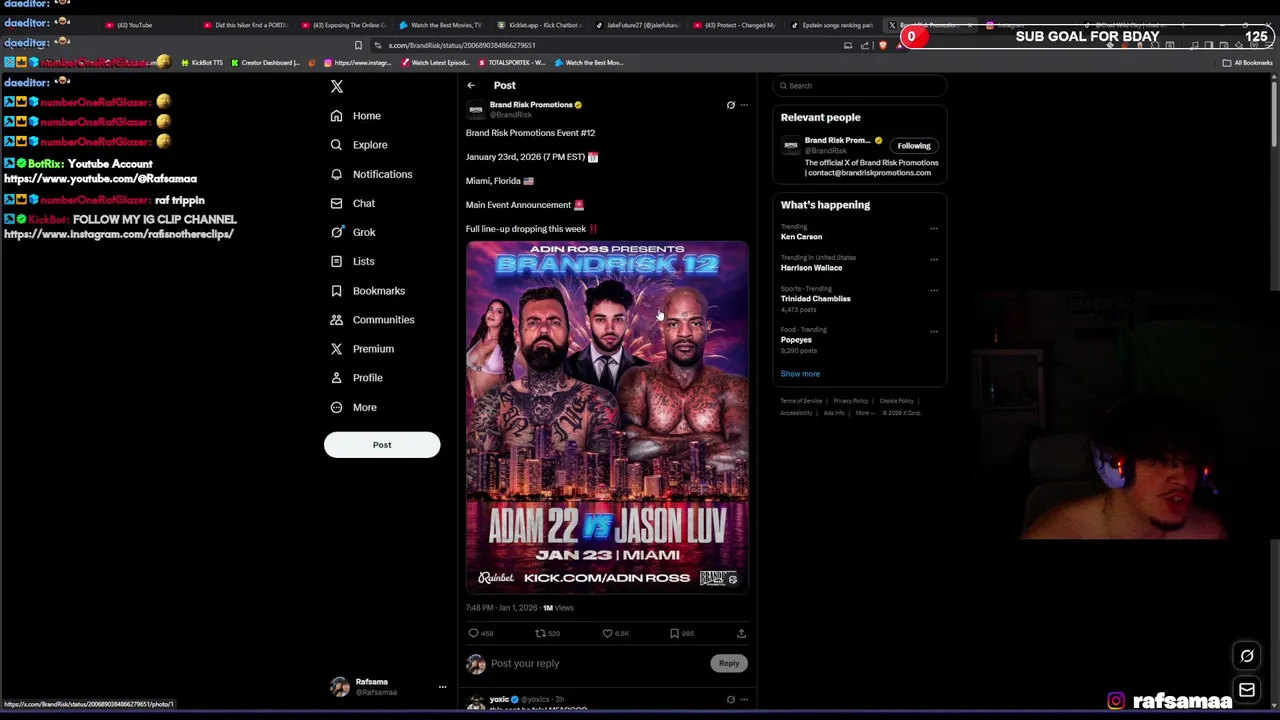1280x720 pixels.
Task: Click the reply comment icon
Action: 474,633
